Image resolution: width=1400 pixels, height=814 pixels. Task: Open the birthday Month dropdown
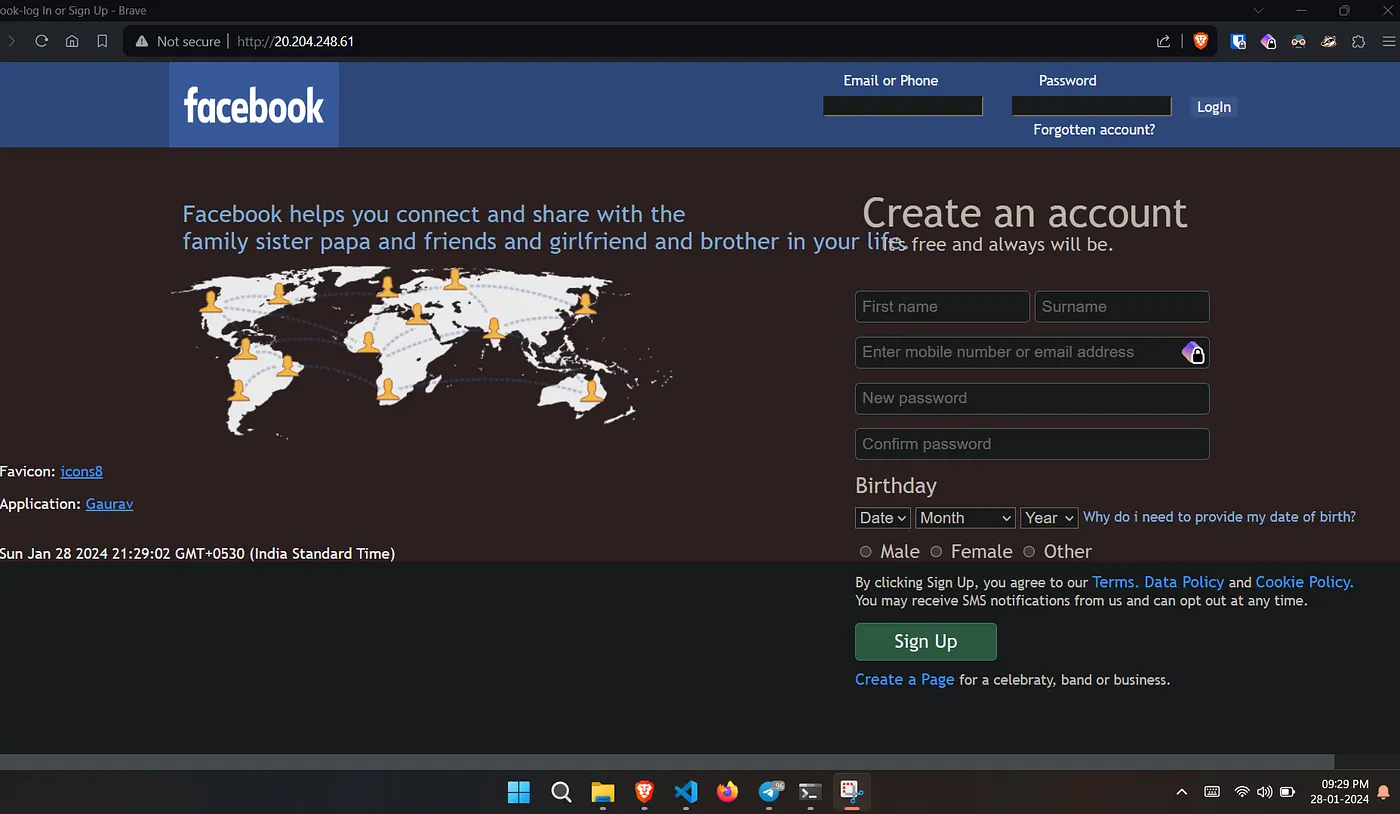tap(966, 518)
